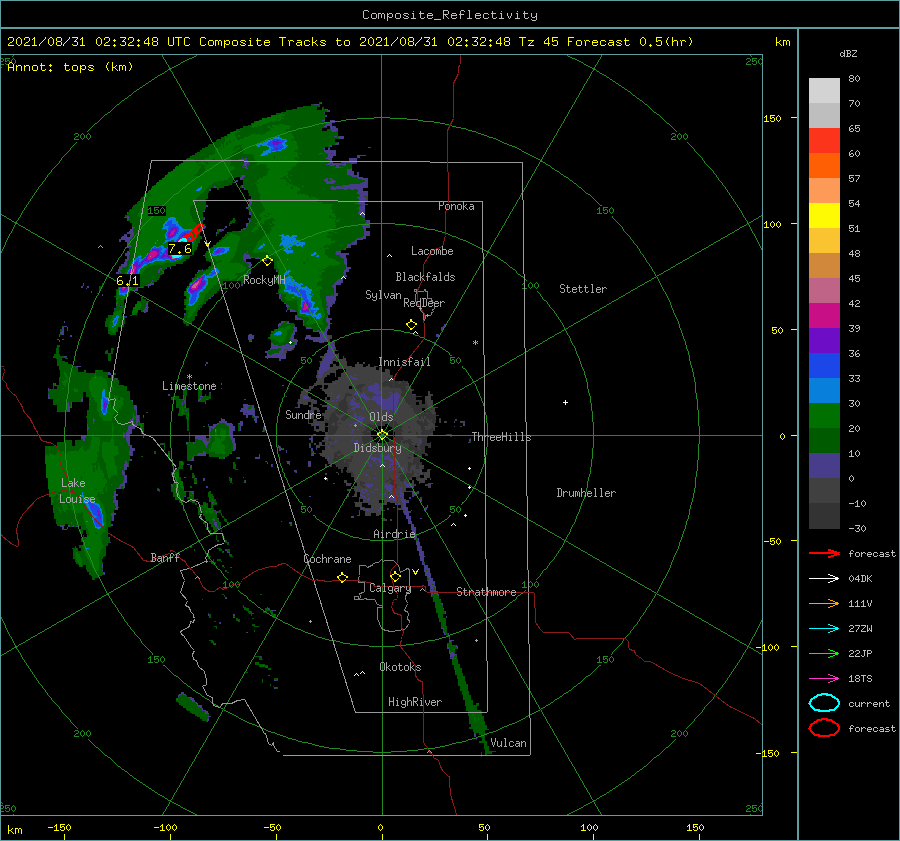
Task: Click the Innisfail label
Action: click(404, 362)
